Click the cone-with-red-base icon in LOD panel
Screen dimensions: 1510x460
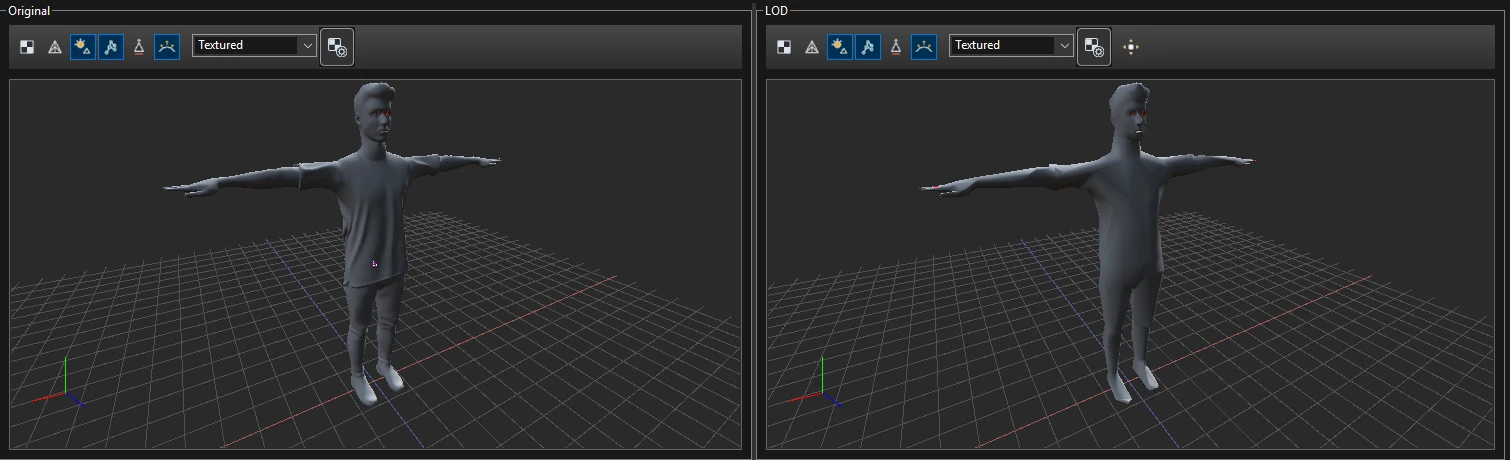[x=896, y=47]
